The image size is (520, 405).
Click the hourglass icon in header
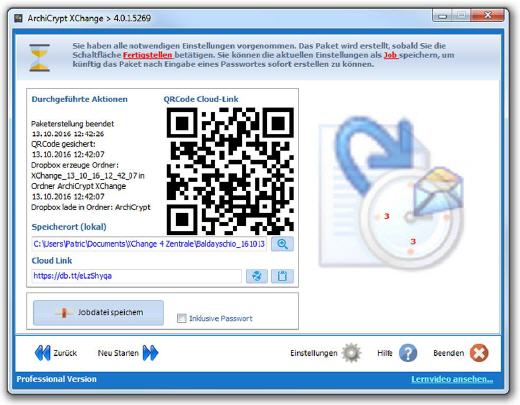[39, 57]
